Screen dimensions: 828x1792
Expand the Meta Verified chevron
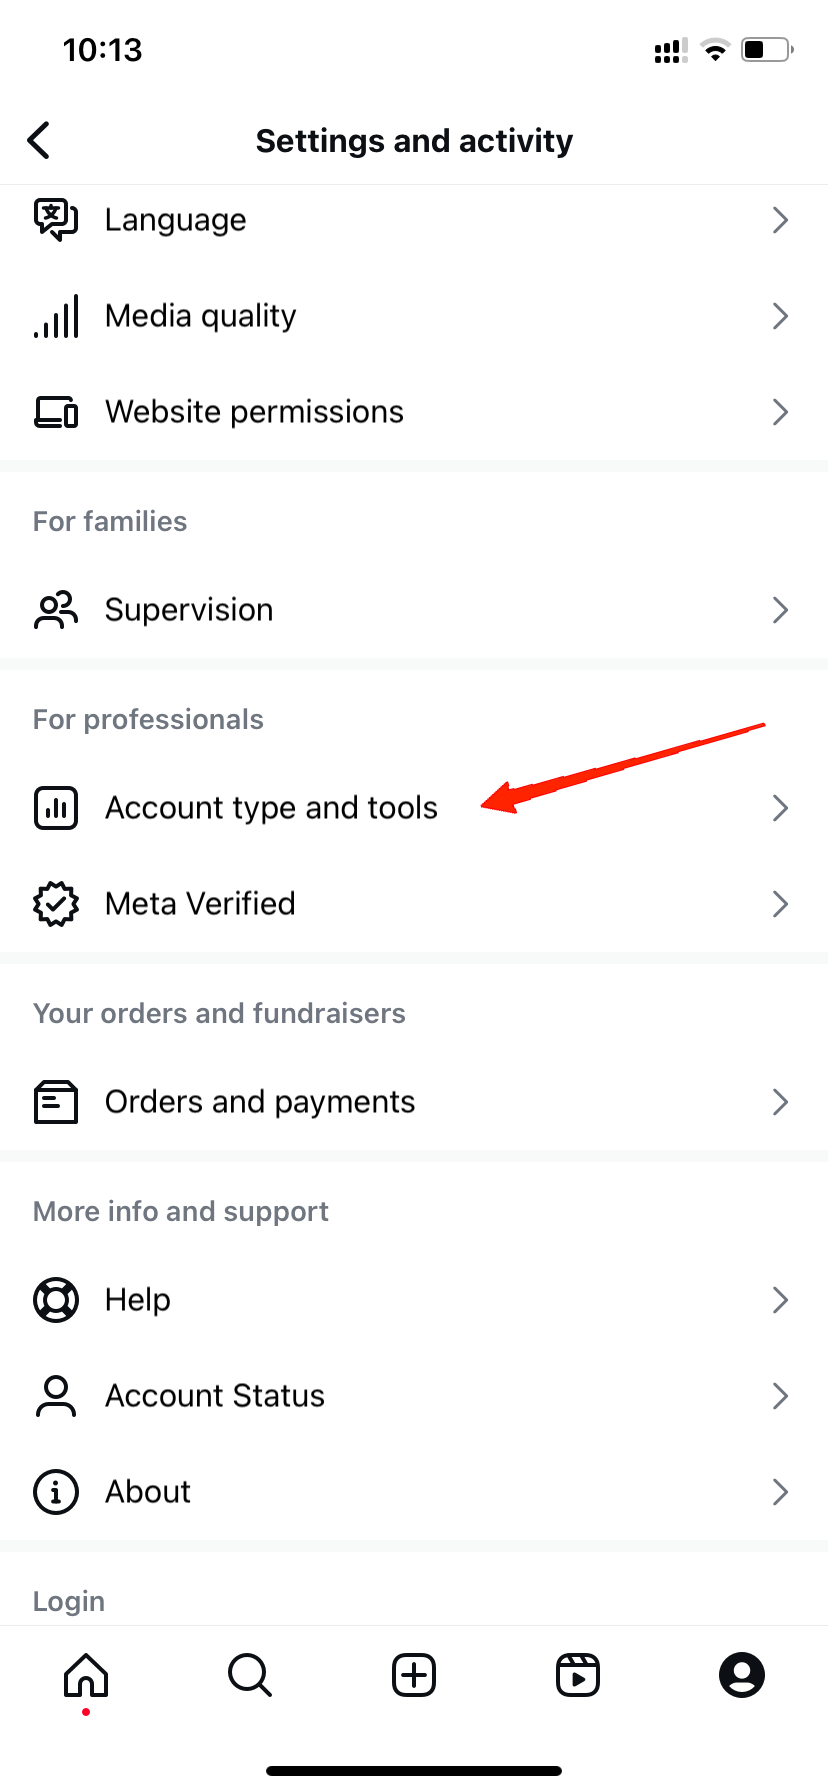[x=781, y=903]
